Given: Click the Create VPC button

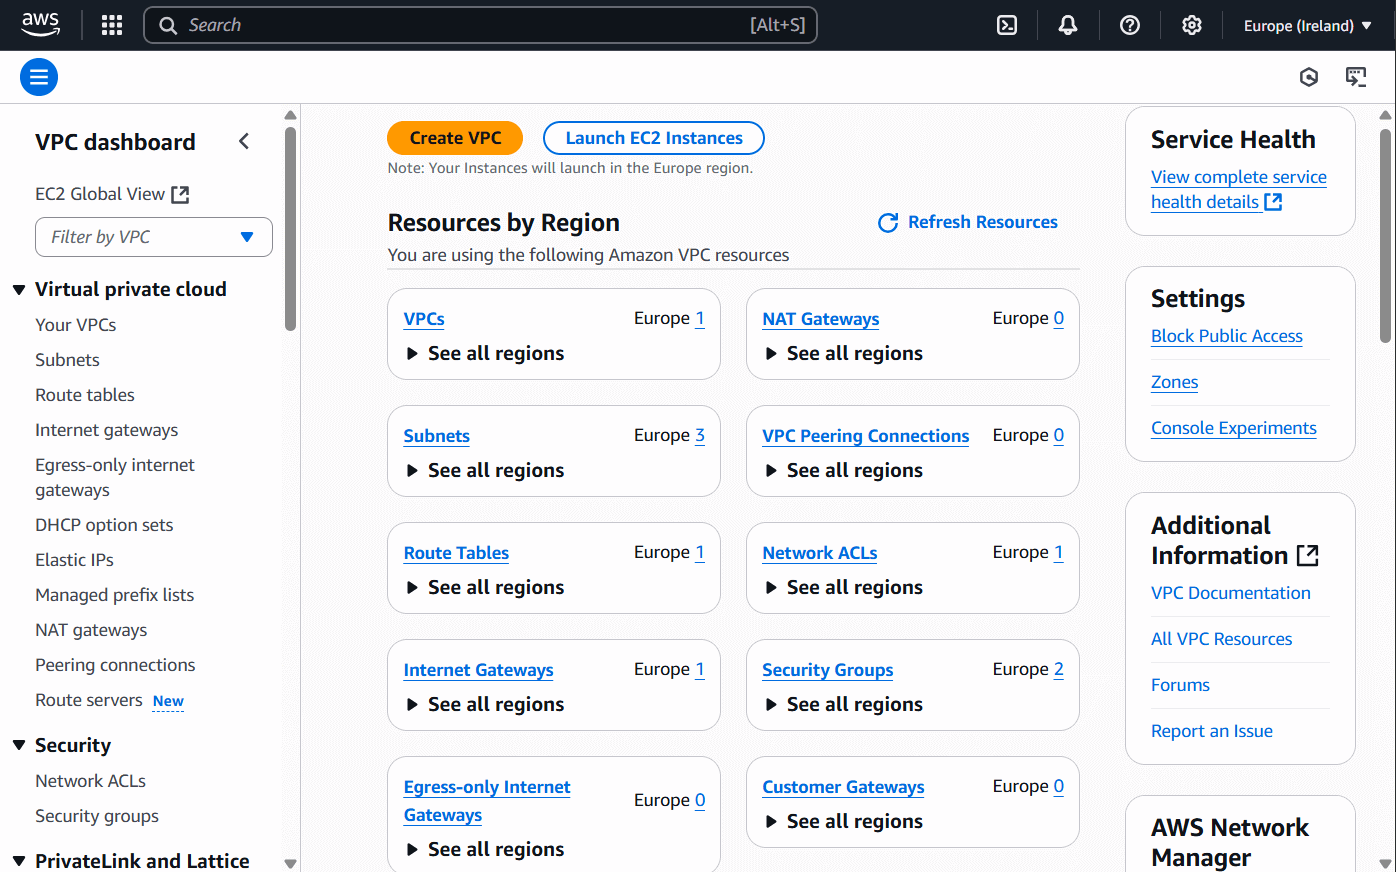Looking at the screenshot, I should tap(455, 138).
